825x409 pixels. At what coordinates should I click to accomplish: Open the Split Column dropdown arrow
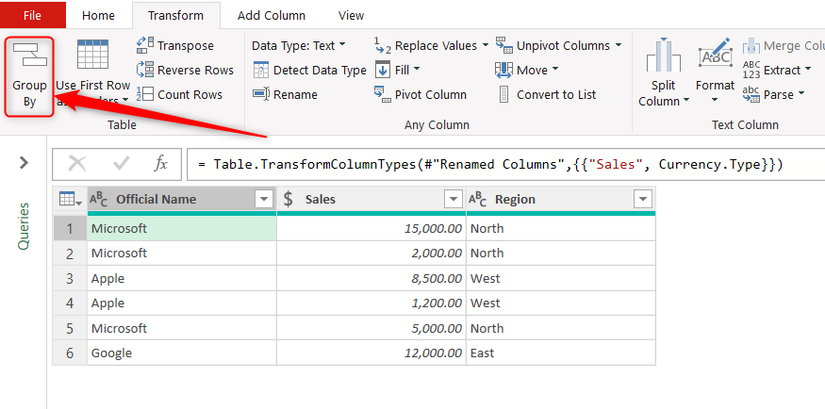[686, 101]
